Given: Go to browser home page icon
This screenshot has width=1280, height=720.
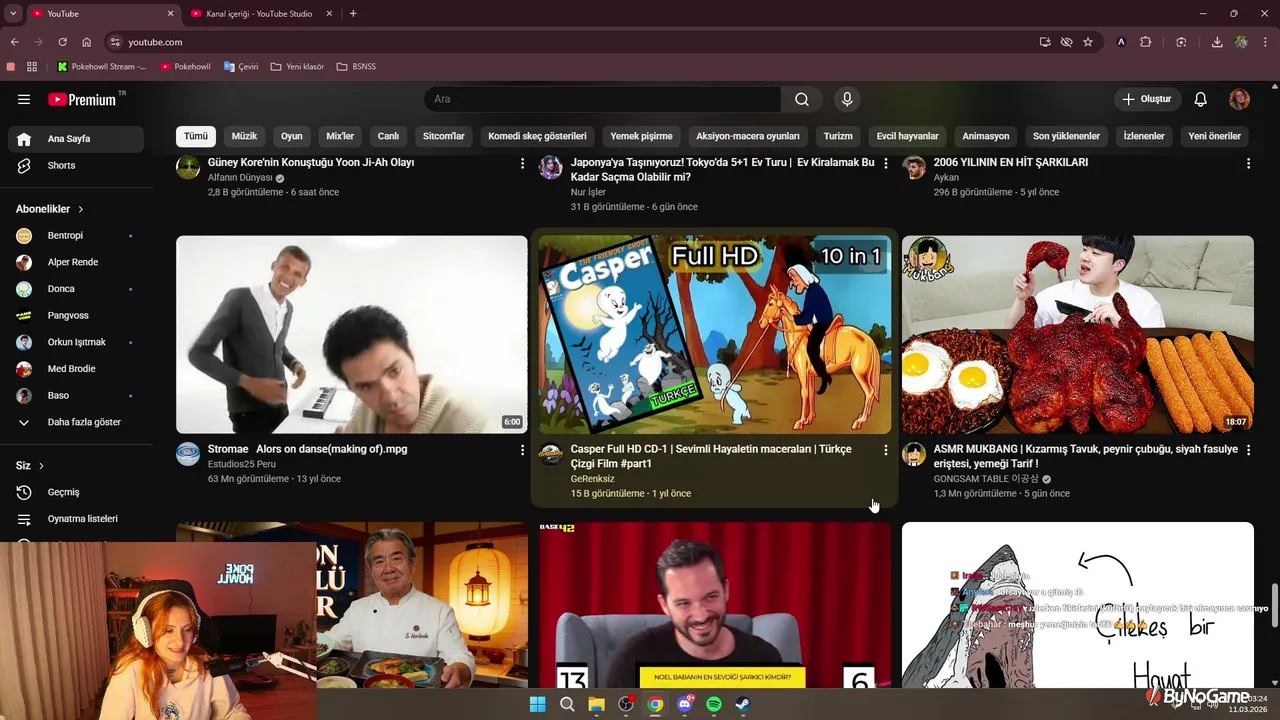Looking at the screenshot, I should click(87, 42).
